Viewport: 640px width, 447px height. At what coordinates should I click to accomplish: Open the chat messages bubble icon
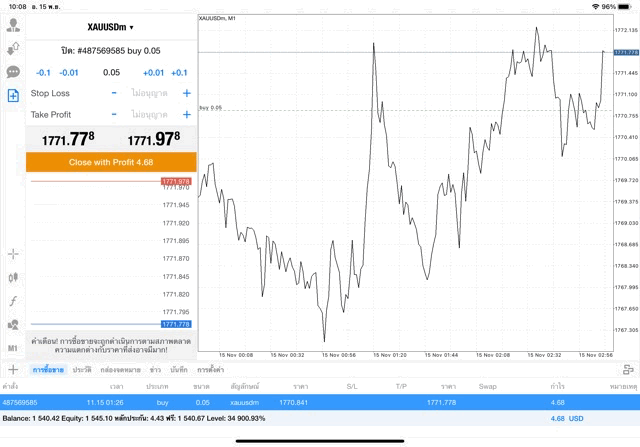coord(13,72)
